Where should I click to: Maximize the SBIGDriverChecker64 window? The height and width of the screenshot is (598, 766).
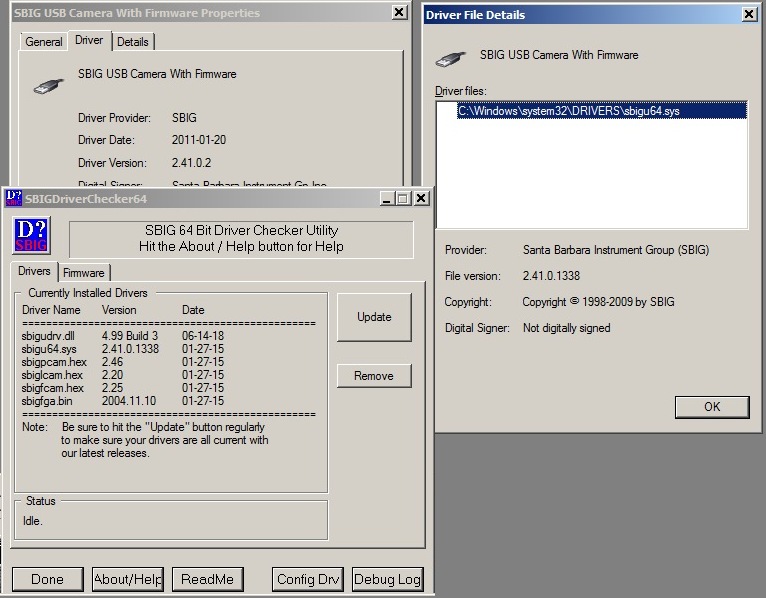click(403, 198)
